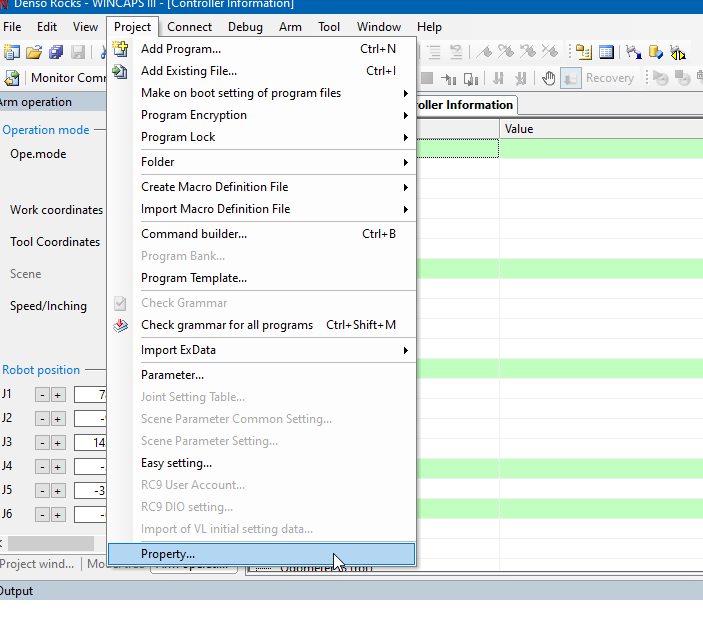The height and width of the screenshot is (622, 703).
Task: Click the icon immediately right of table view
Action: click(634, 52)
